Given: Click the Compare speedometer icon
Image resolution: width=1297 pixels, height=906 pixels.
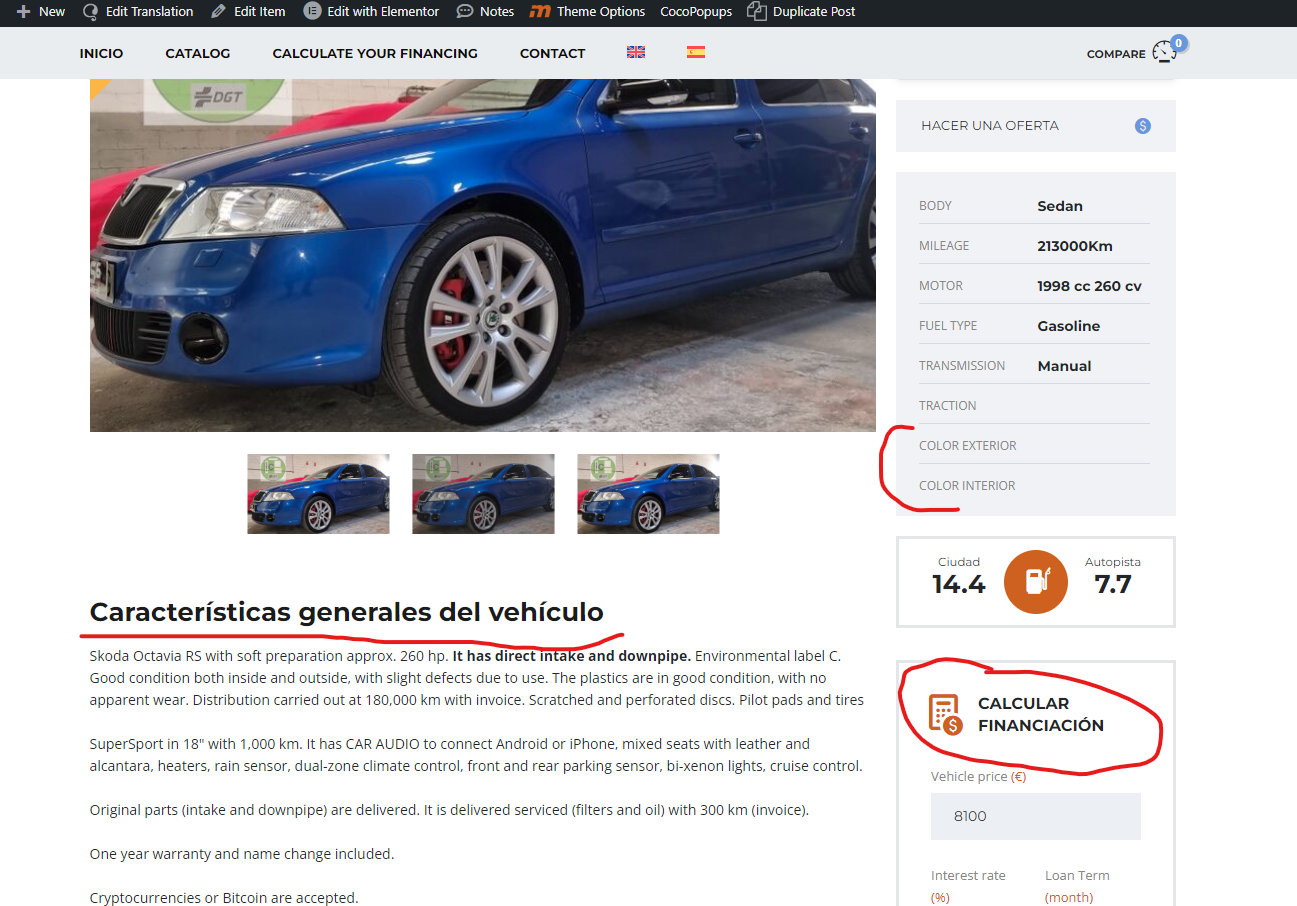Looking at the screenshot, I should pyautogui.click(x=1164, y=53).
